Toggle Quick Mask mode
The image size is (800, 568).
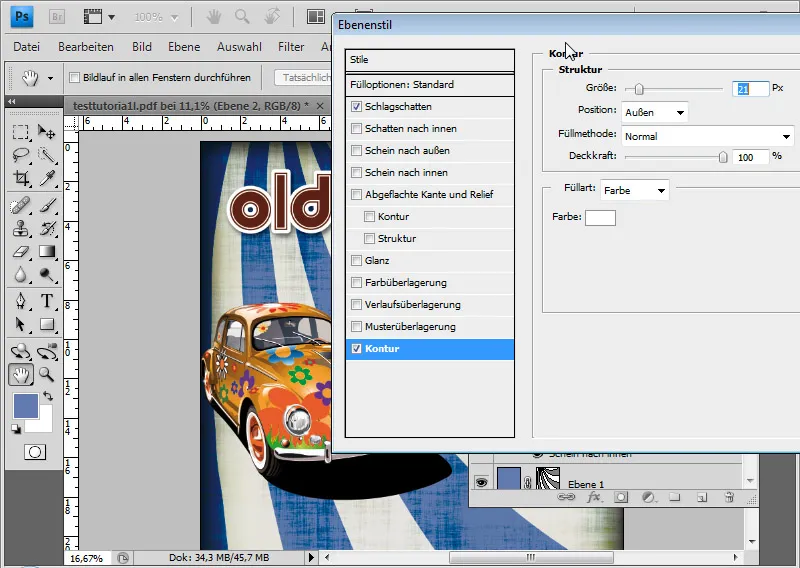point(35,452)
